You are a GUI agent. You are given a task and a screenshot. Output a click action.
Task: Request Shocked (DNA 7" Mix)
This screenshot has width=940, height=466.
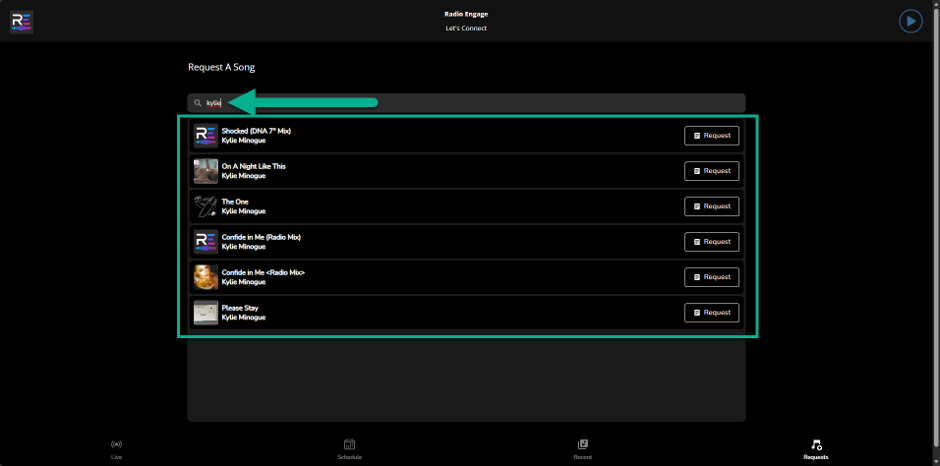click(x=712, y=136)
